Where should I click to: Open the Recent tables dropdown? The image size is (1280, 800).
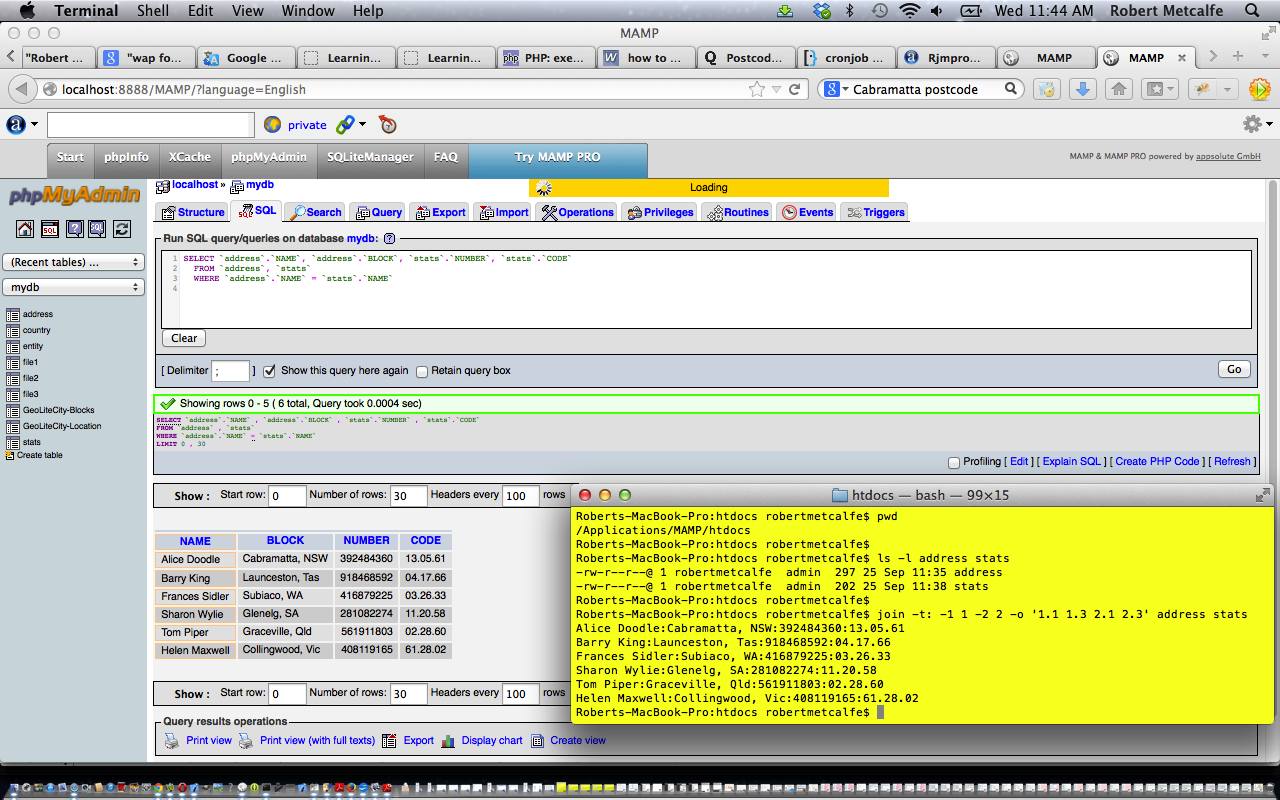74,262
